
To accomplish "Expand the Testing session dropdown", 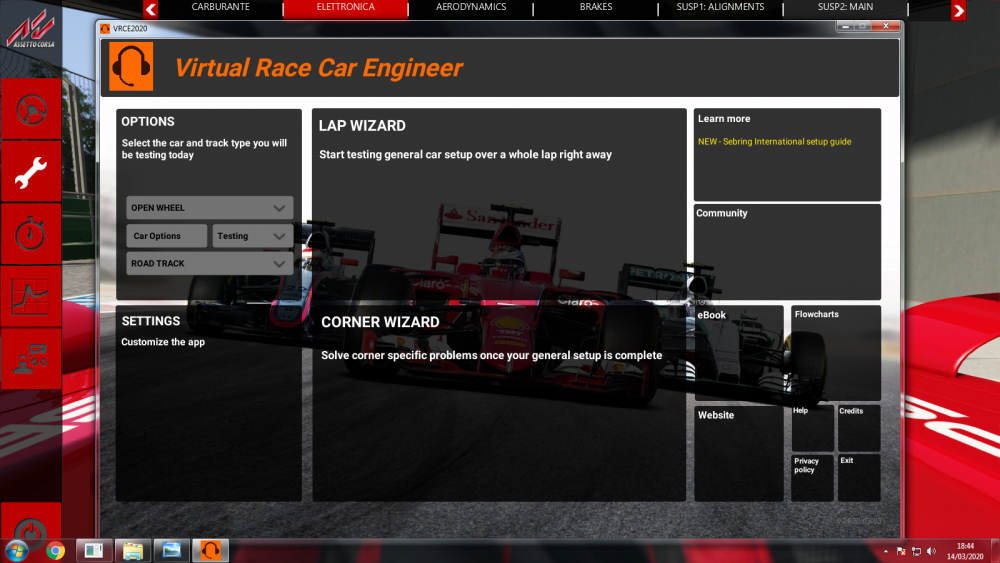I will click(253, 236).
